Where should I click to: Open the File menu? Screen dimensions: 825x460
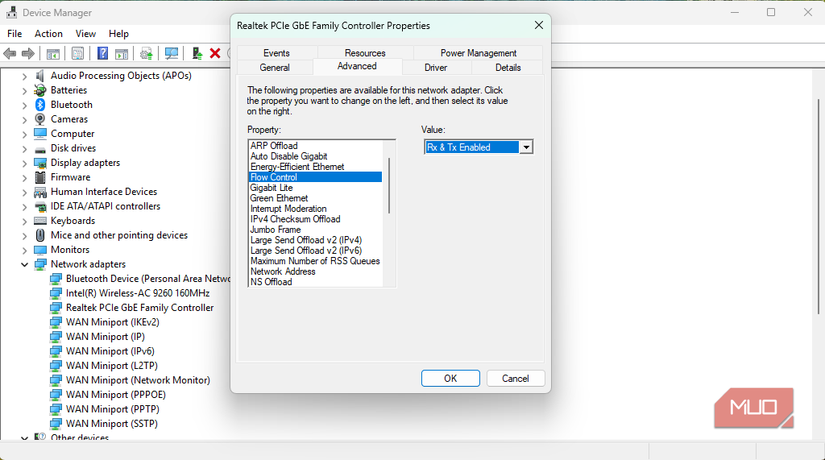[x=14, y=34]
